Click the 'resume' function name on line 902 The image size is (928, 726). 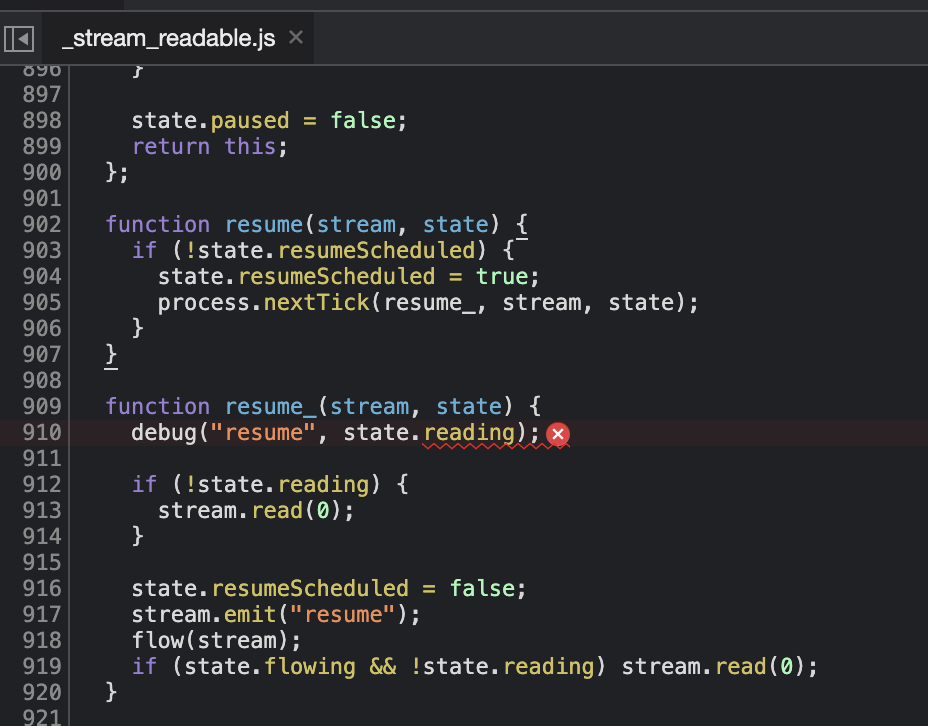(x=264, y=225)
